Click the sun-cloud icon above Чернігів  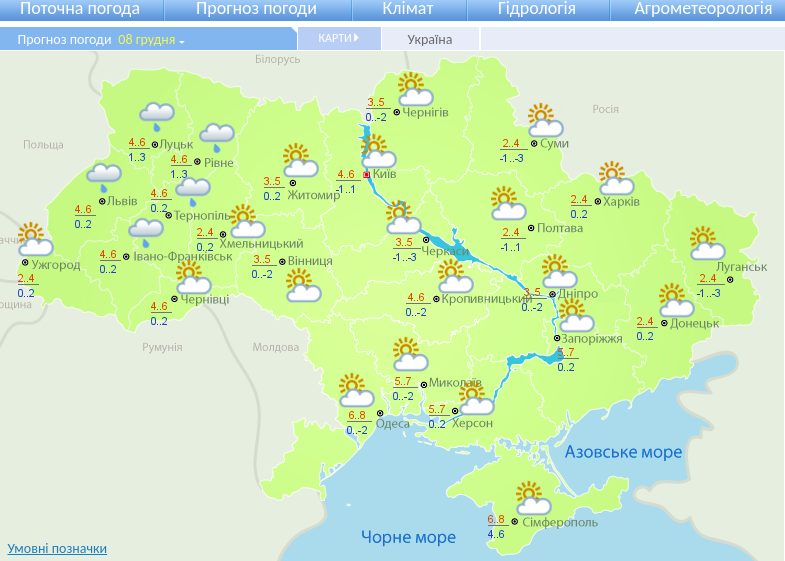[x=413, y=90]
